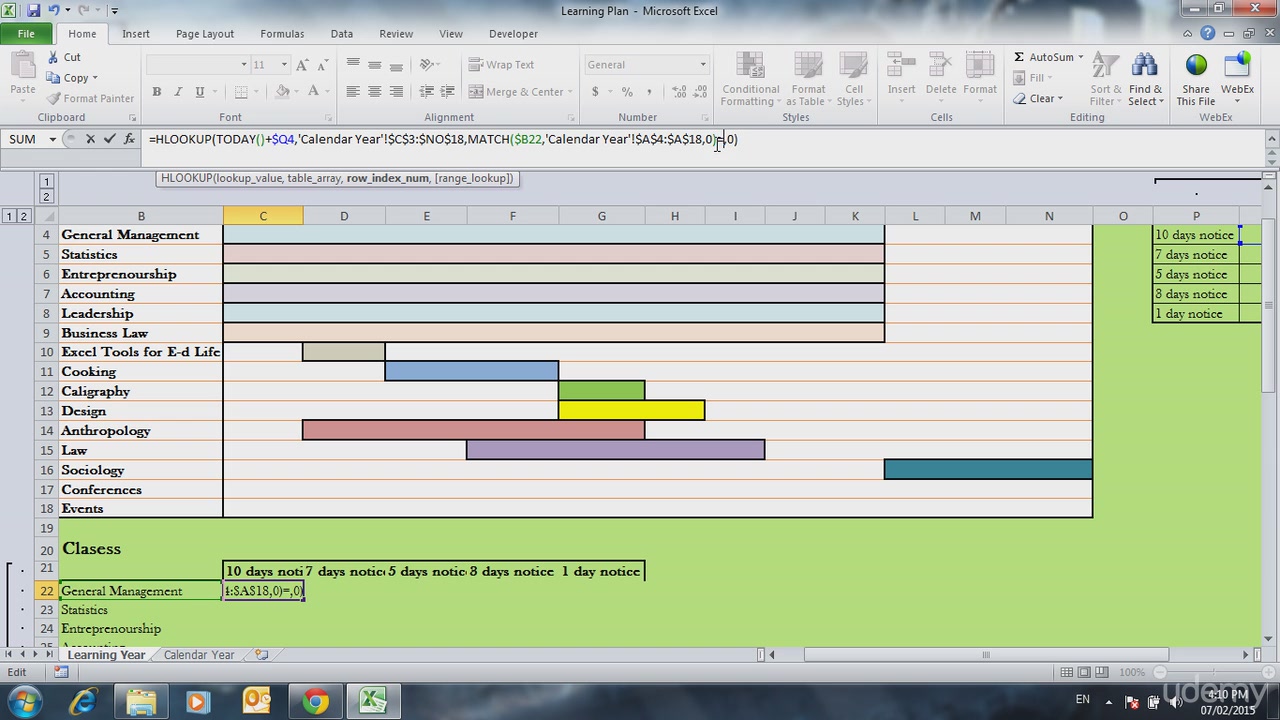This screenshot has width=1280, height=720.
Task: Click the Format Painter button
Action: 90,98
